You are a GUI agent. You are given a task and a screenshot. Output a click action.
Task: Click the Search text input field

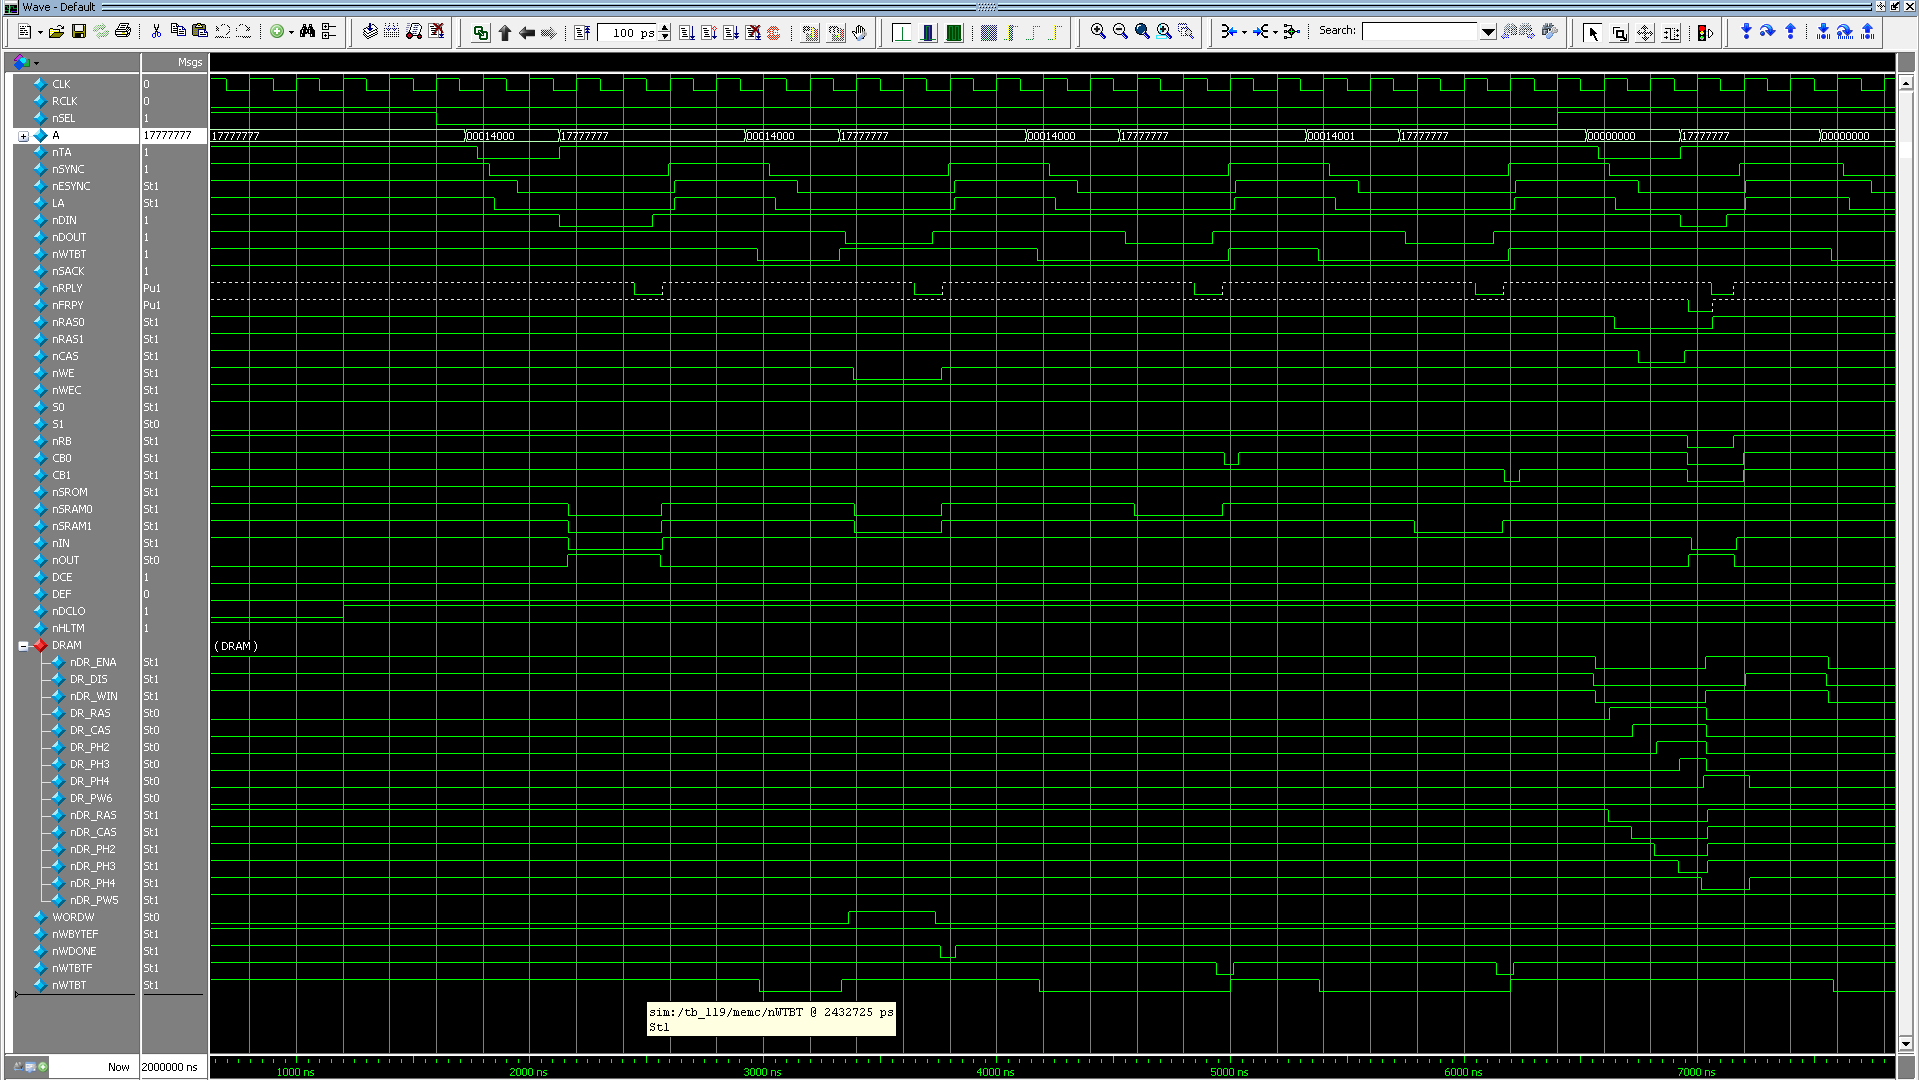click(1420, 32)
